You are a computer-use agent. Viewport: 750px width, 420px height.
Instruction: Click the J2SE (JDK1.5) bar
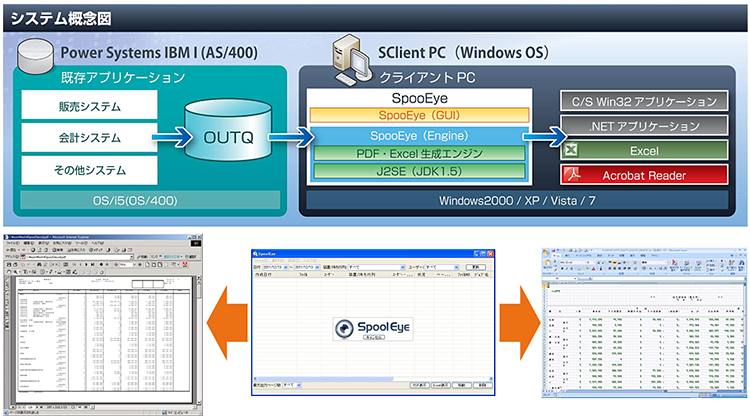pos(419,171)
